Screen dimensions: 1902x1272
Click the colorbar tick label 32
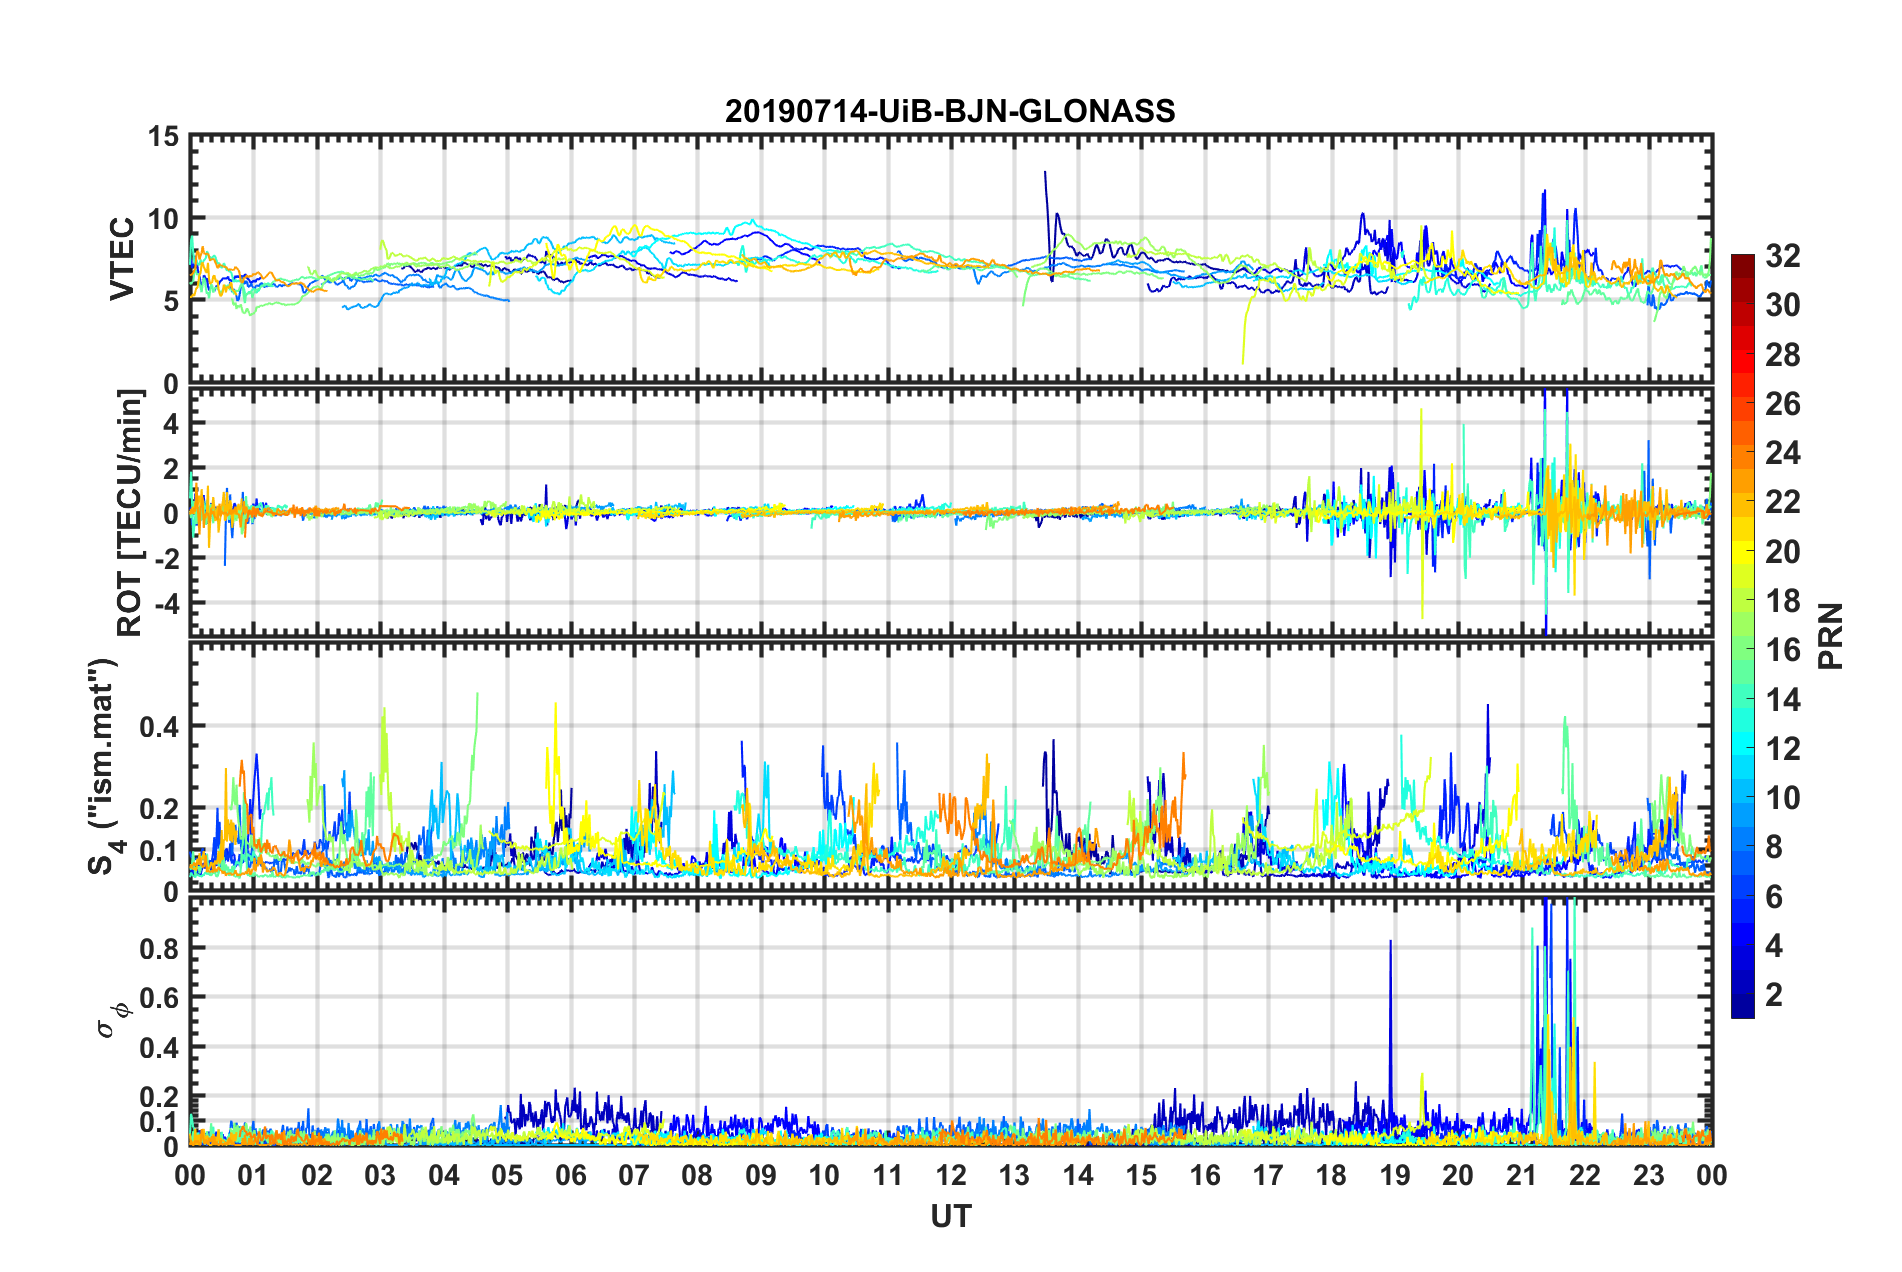(x=1782, y=256)
